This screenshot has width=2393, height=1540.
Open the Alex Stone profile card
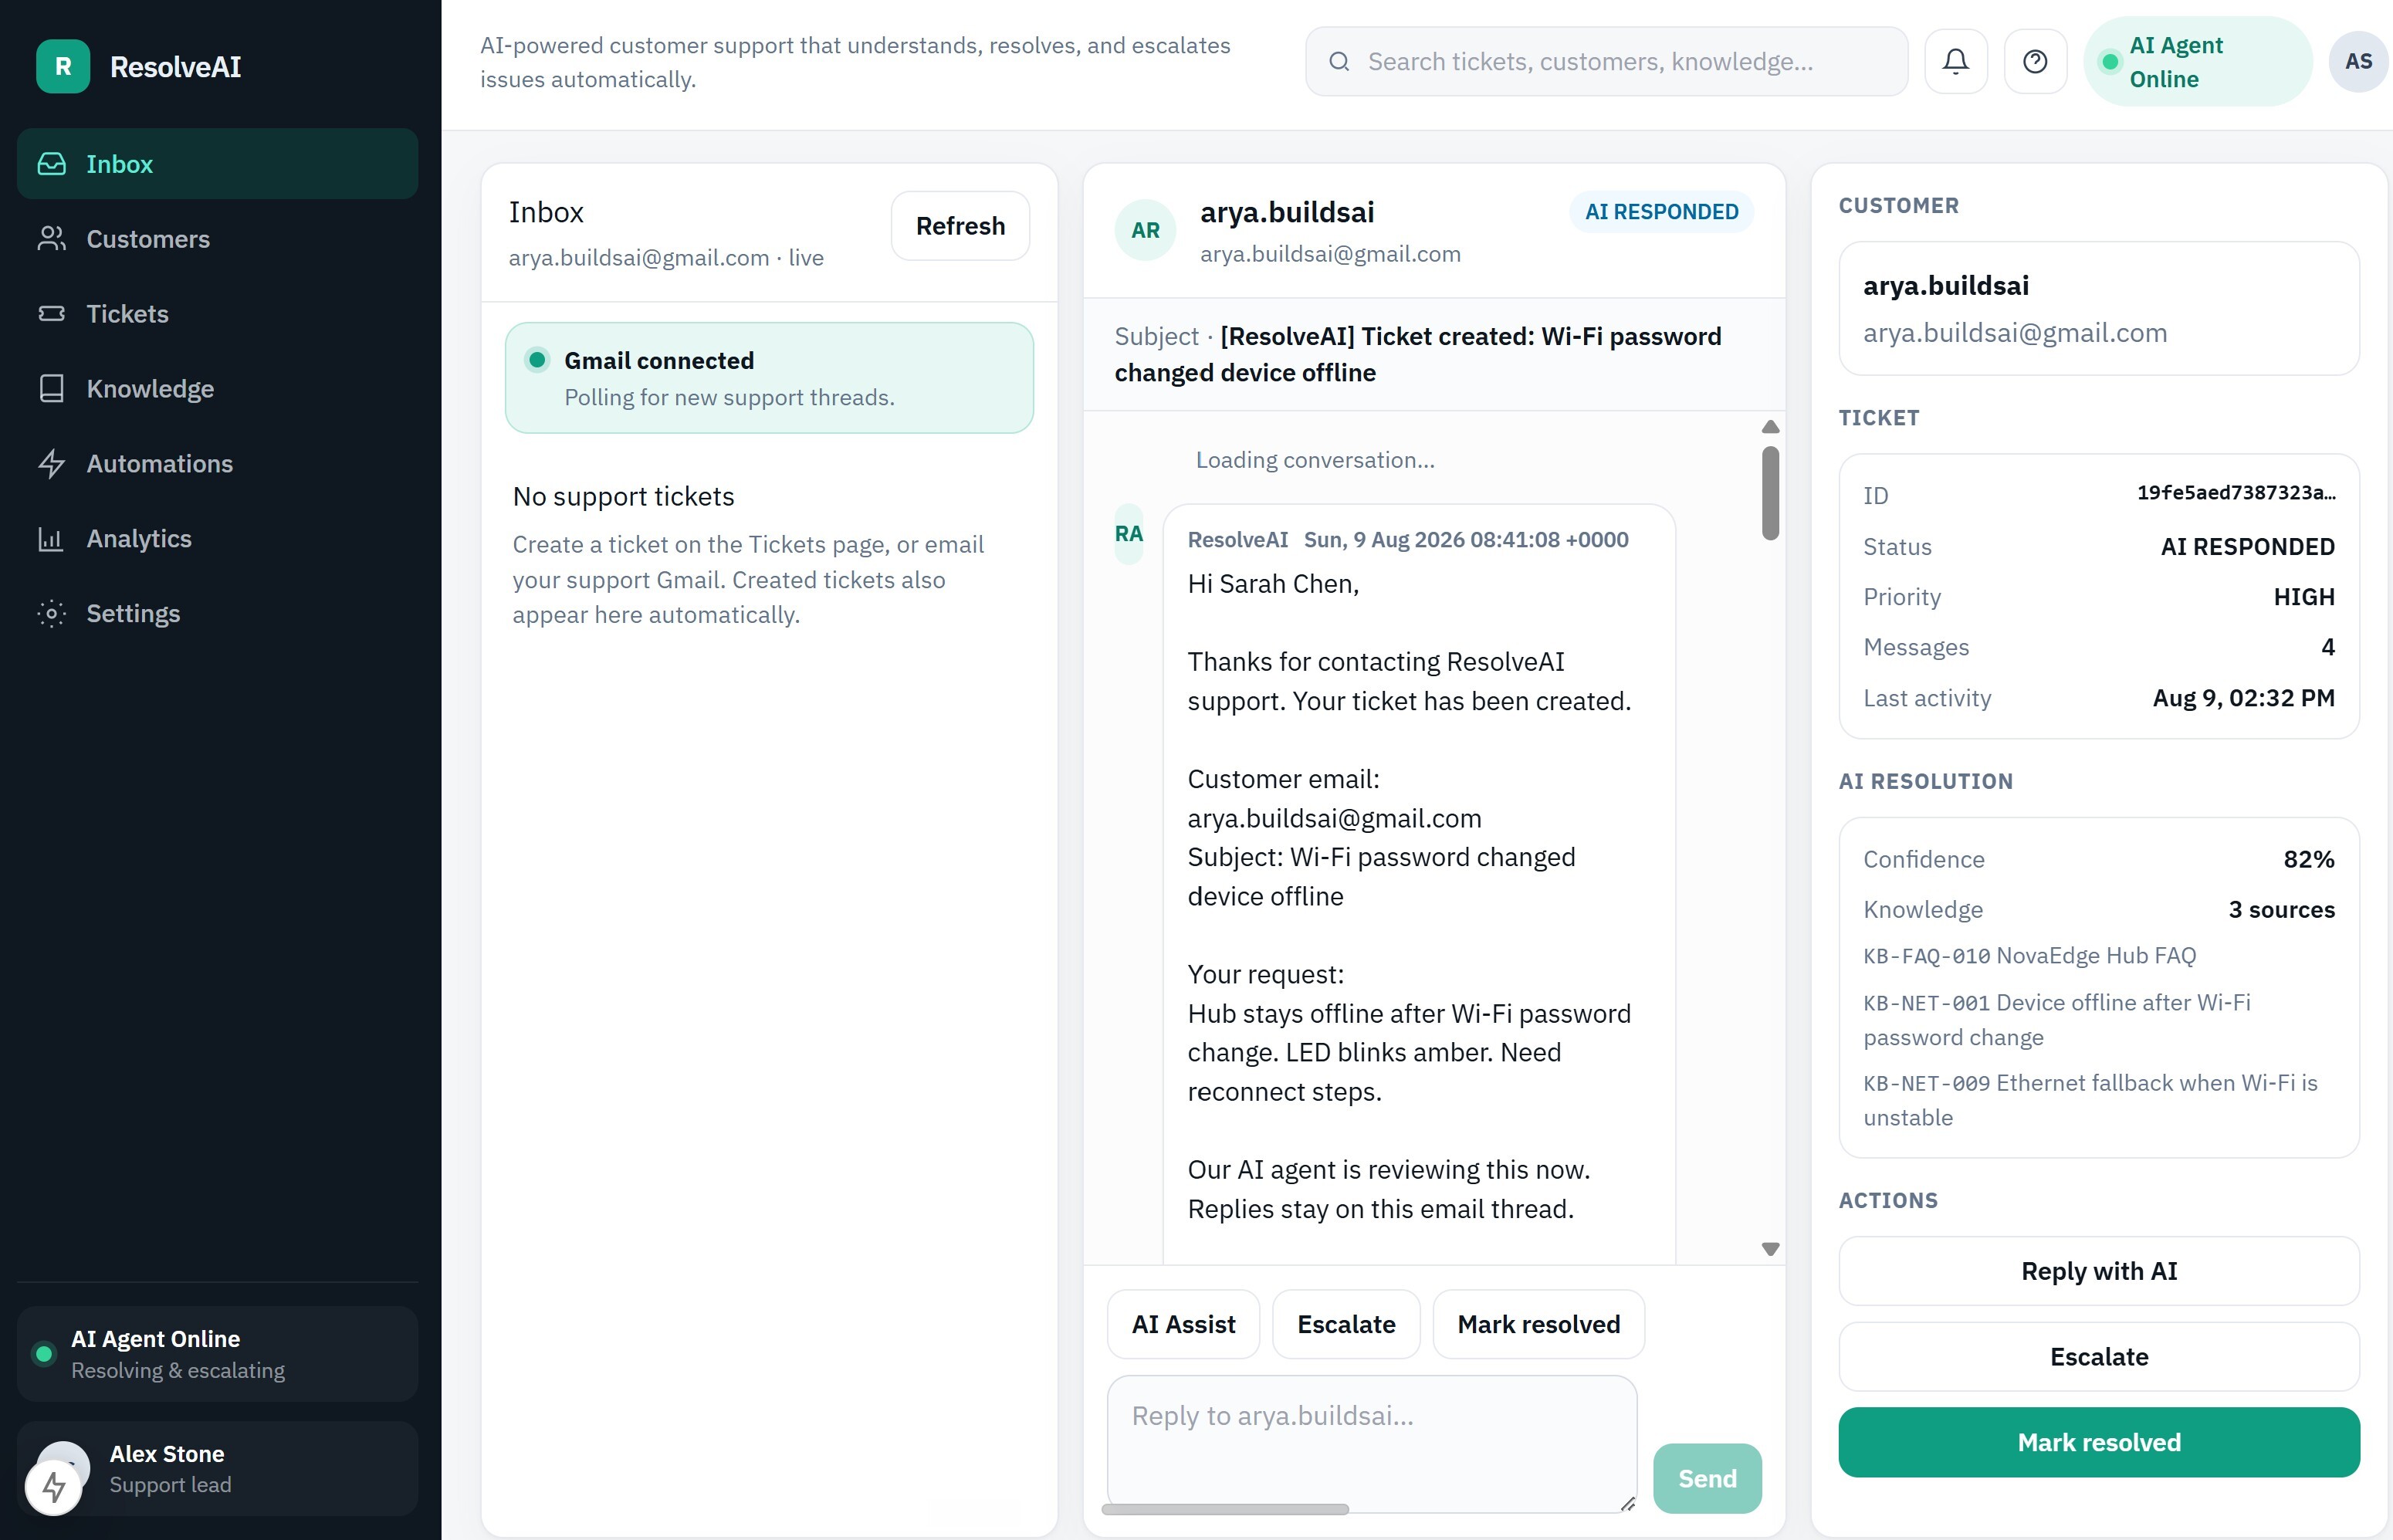[217, 1468]
